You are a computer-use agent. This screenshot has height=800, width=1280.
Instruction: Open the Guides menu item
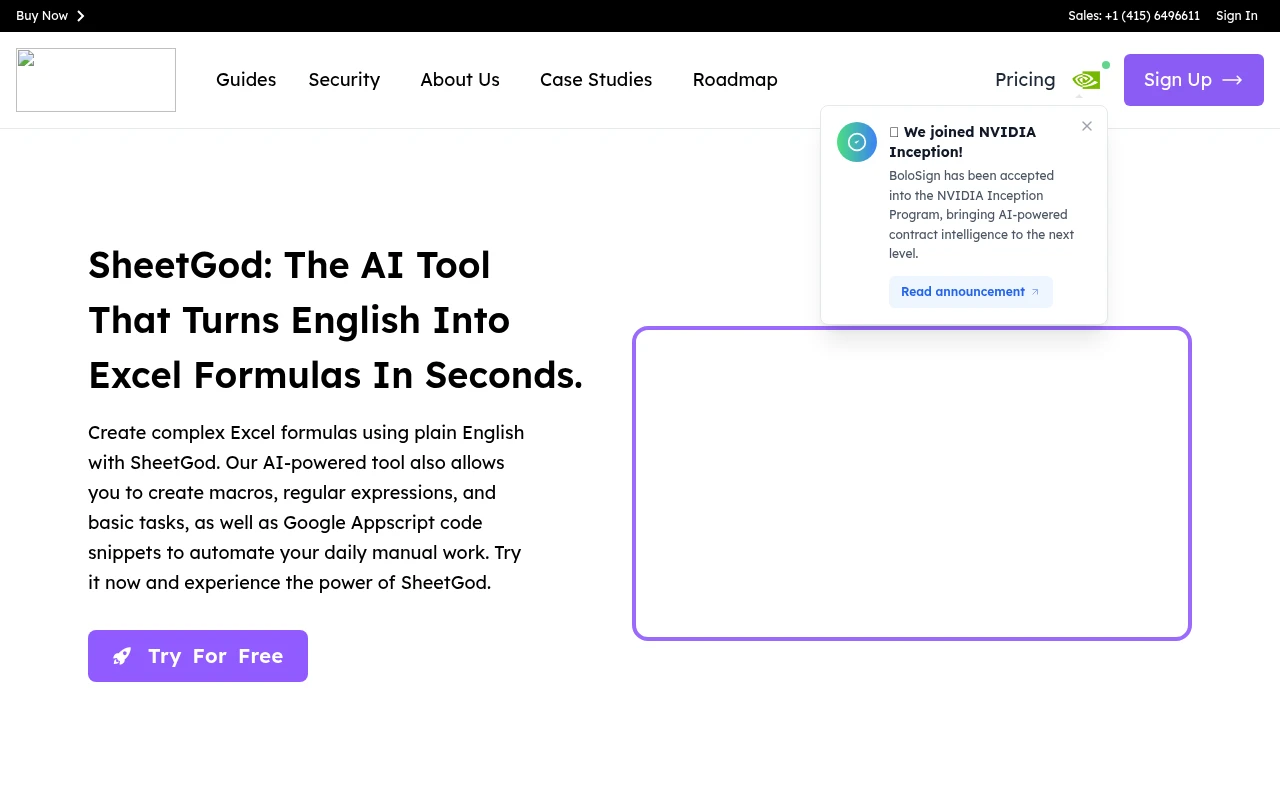pos(246,80)
